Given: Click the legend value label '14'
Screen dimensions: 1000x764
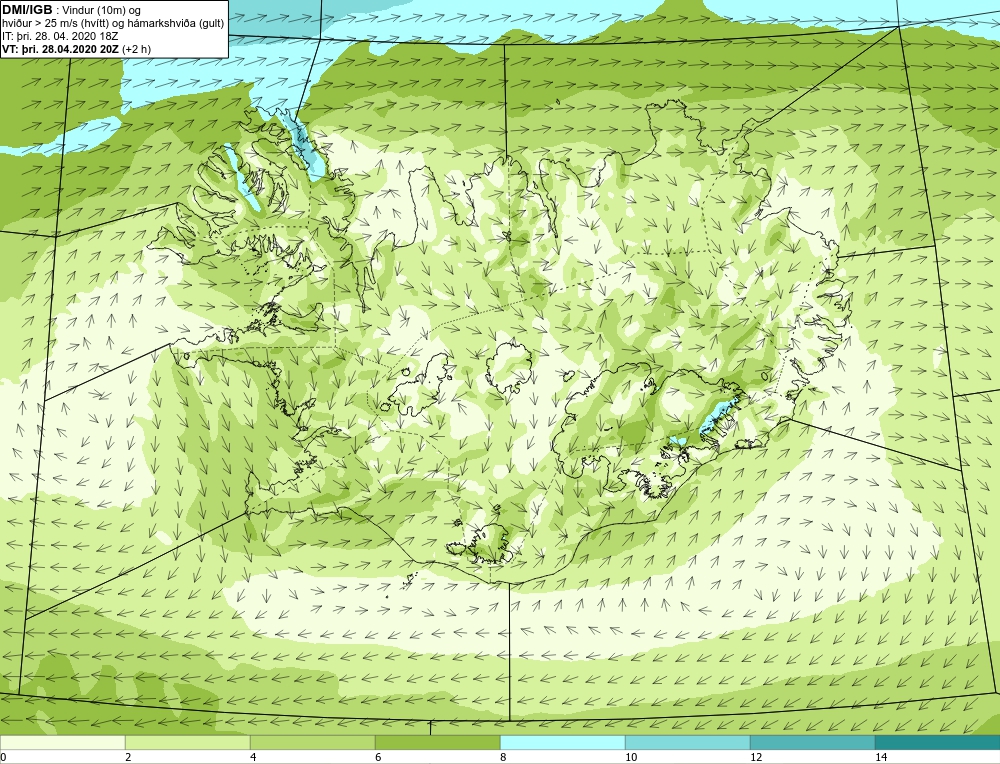Looking at the screenshot, I should 881,757.
